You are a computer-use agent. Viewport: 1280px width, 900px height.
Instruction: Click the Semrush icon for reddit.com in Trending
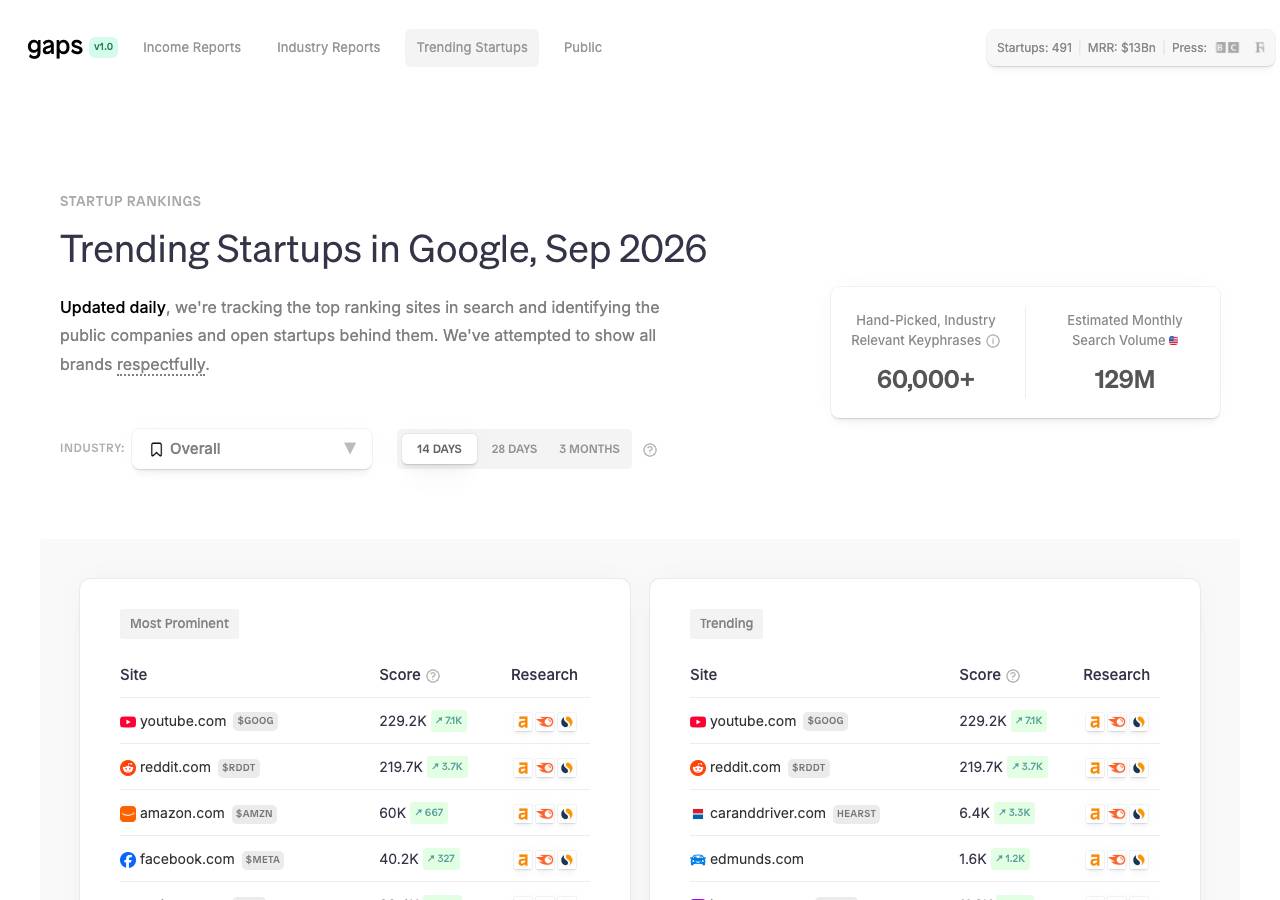[1117, 767]
